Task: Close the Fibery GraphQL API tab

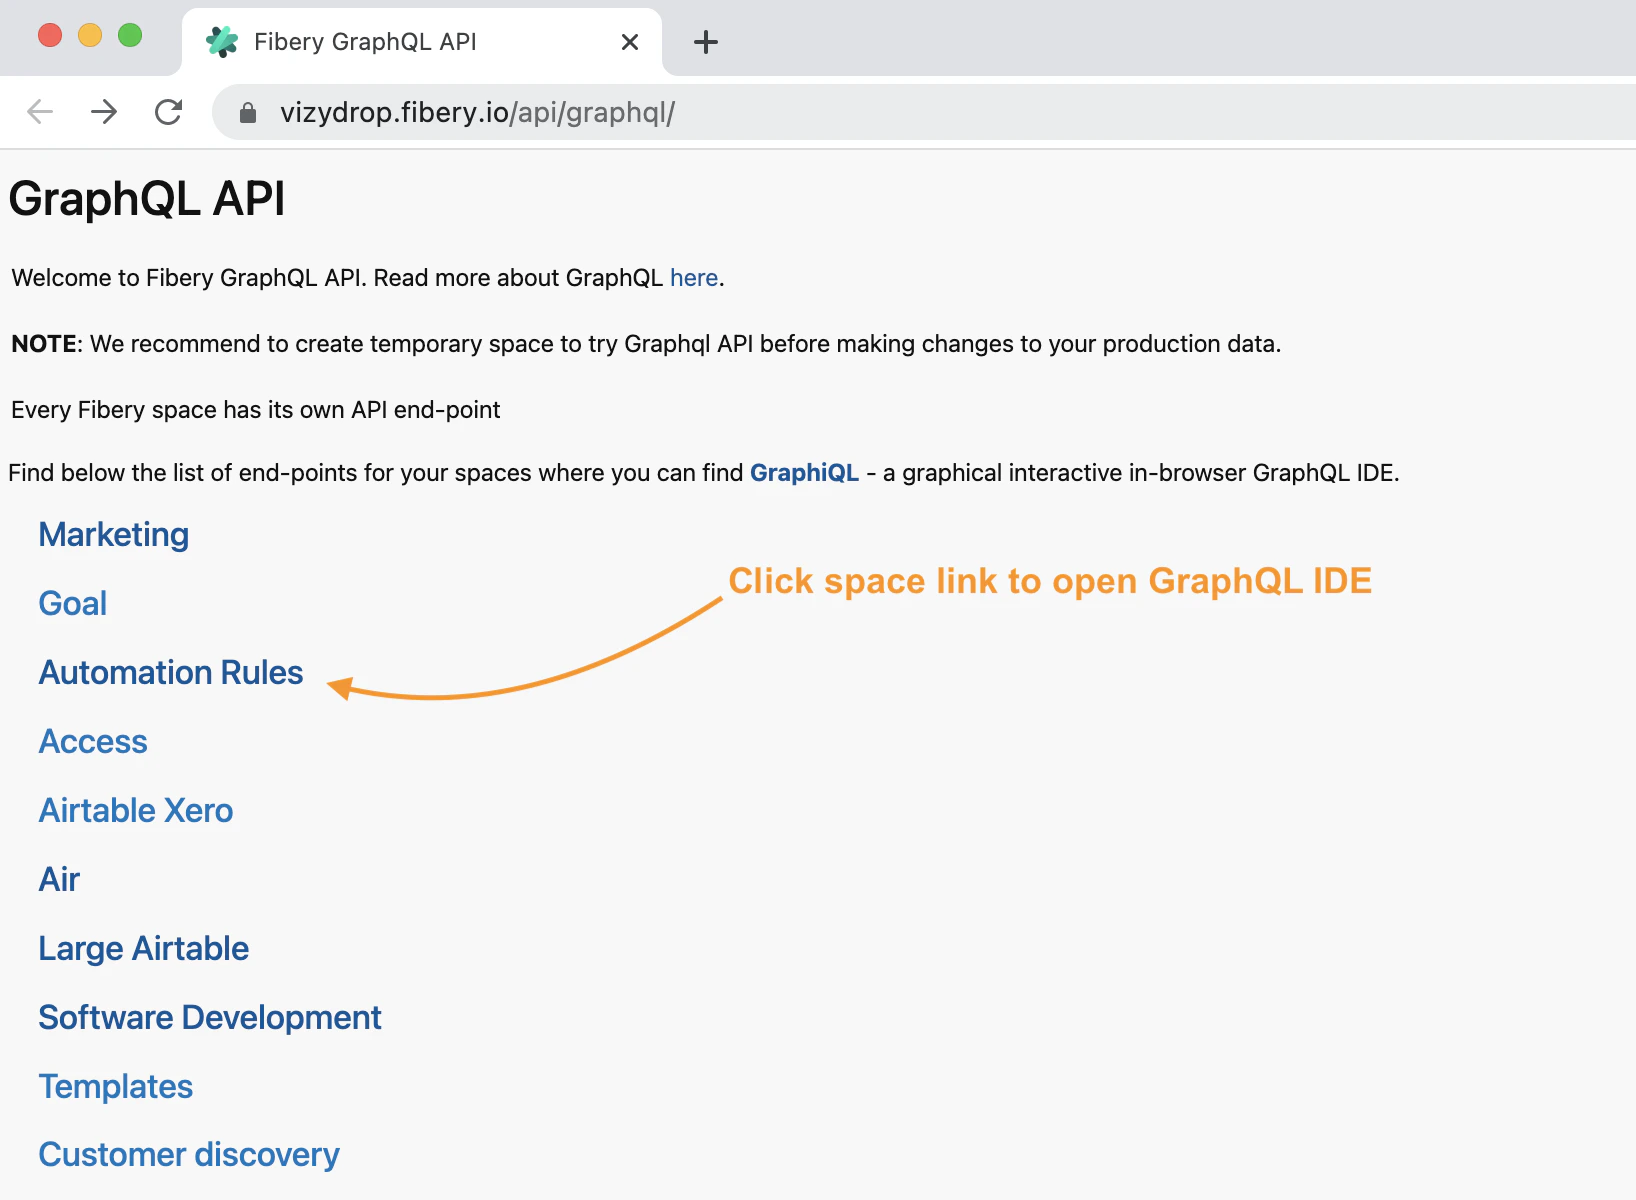Action: point(630,42)
